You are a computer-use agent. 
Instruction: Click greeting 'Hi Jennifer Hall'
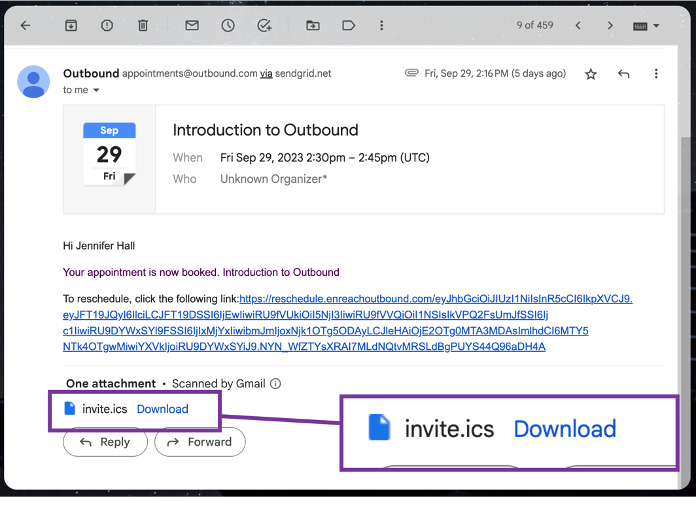pos(99,246)
